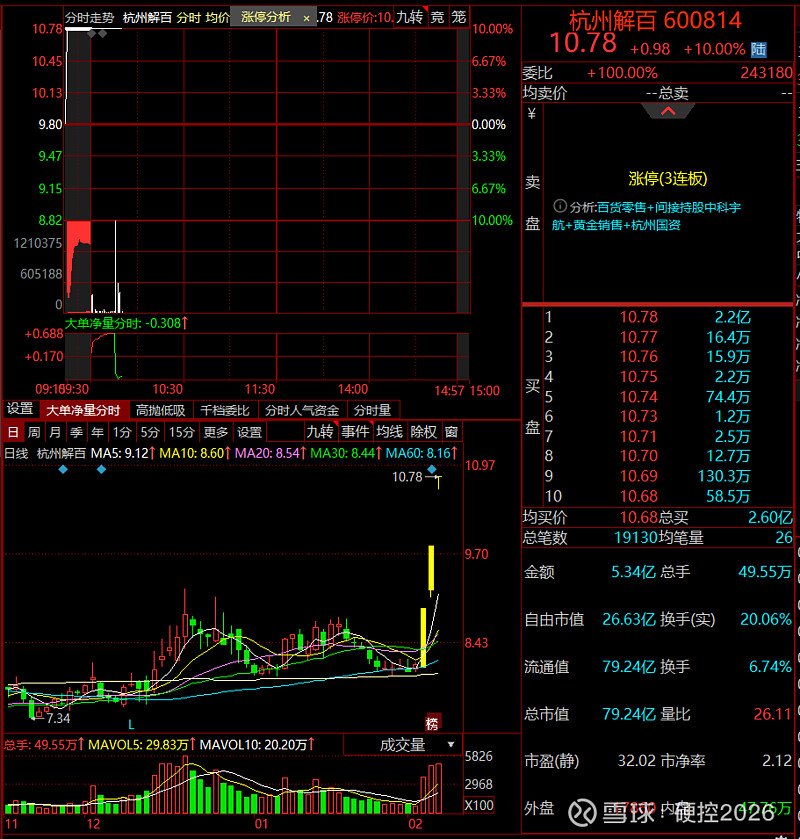Switch to 15分 minute chart
800x839 pixels.
click(x=181, y=432)
